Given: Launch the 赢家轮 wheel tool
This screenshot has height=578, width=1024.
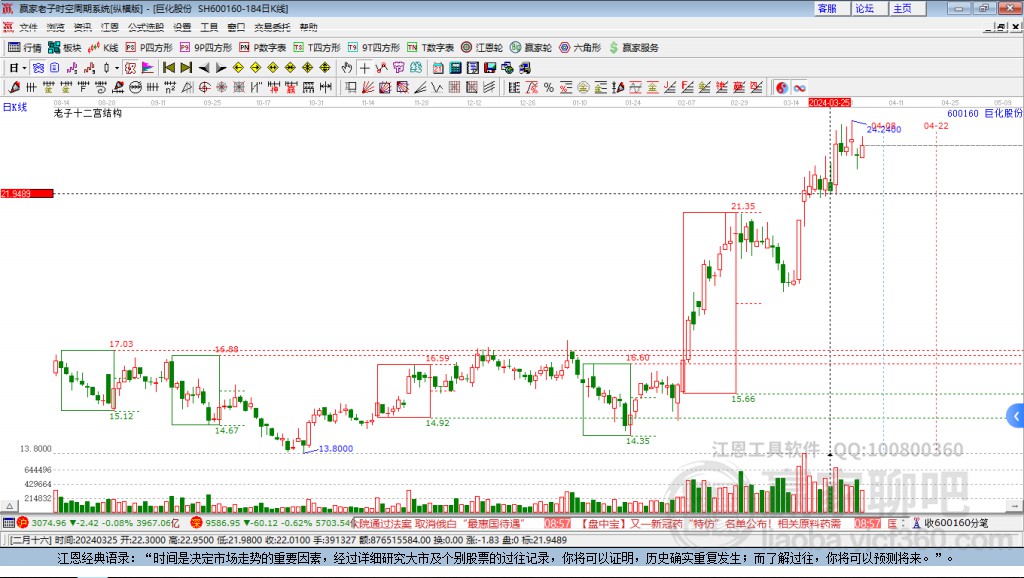Looking at the screenshot, I should [x=531, y=48].
